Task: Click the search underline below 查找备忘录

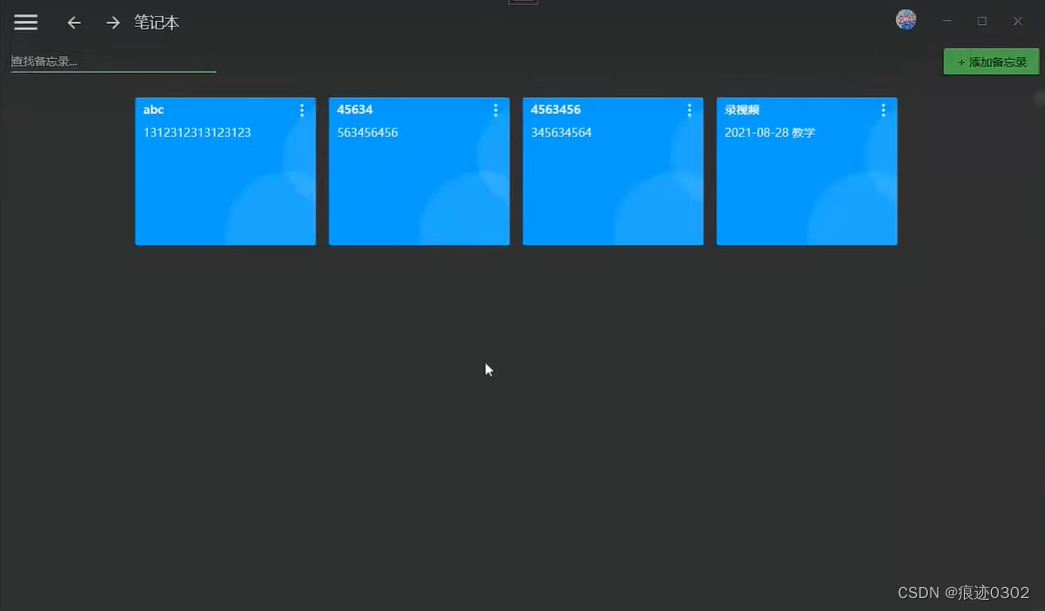Action: coord(113,72)
